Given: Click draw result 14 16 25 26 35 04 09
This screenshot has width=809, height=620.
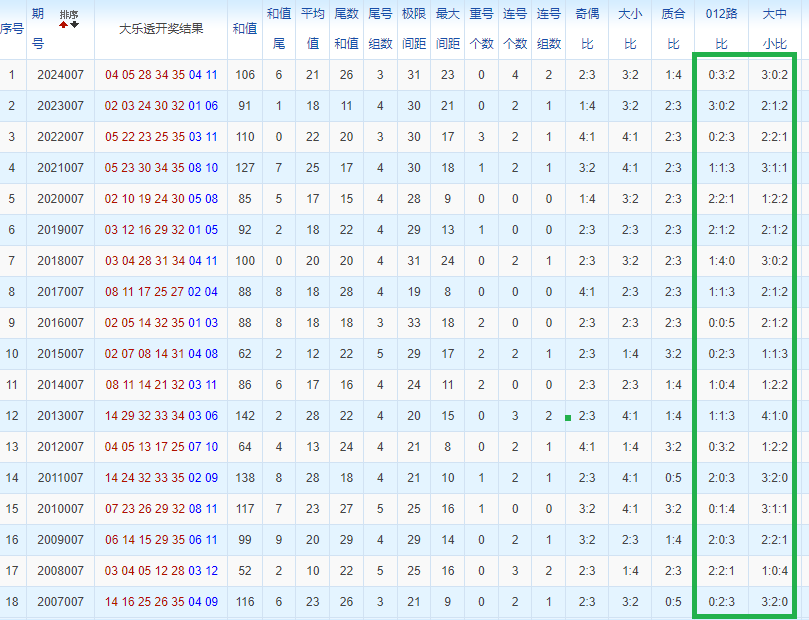Looking at the screenshot, I should coord(161,602).
